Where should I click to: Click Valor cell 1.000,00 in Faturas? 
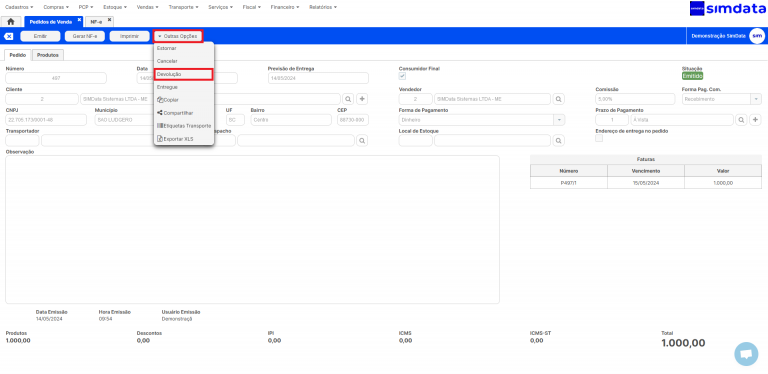(x=723, y=183)
